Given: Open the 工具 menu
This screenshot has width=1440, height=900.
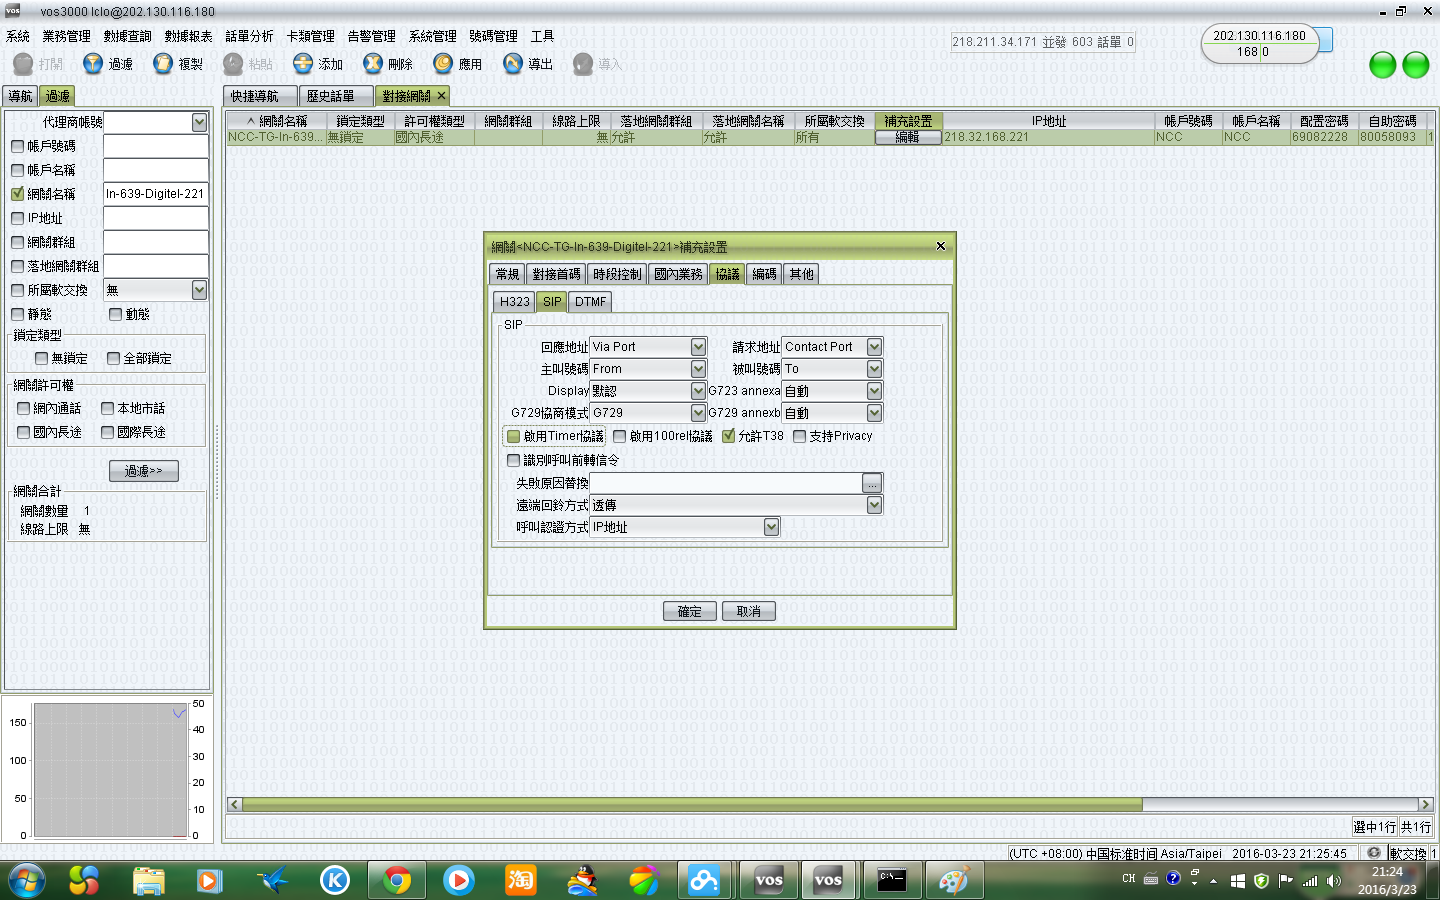Looking at the screenshot, I should click(x=542, y=36).
